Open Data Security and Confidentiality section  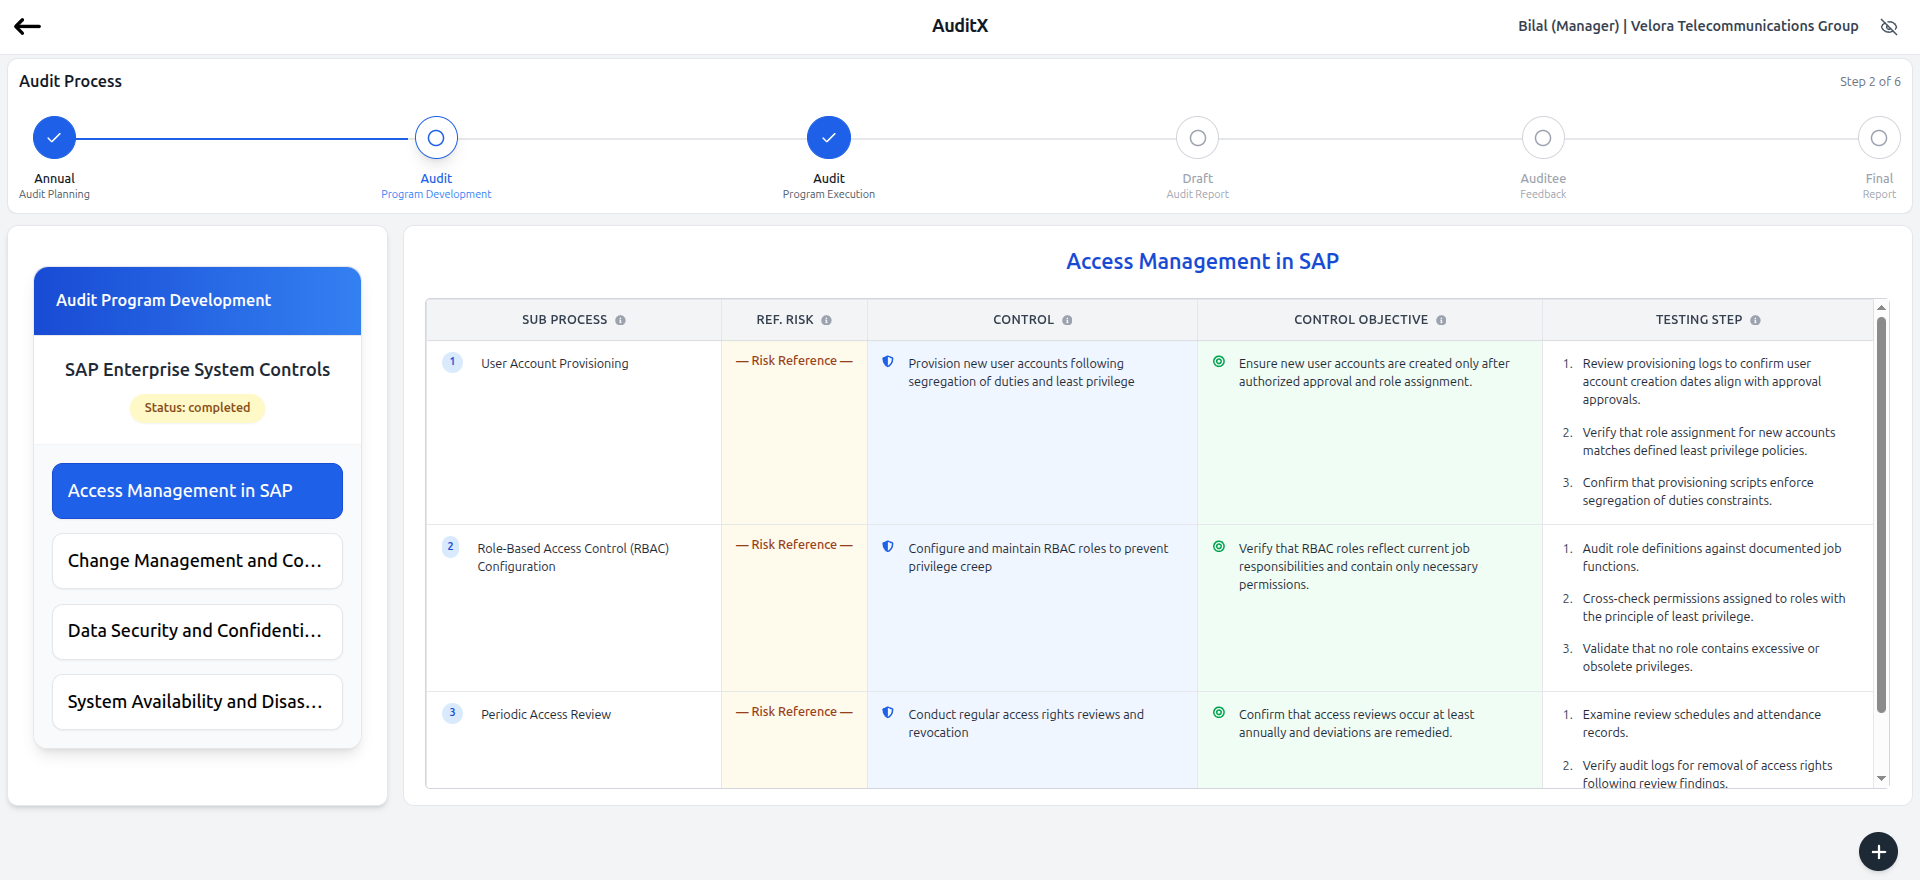197,631
